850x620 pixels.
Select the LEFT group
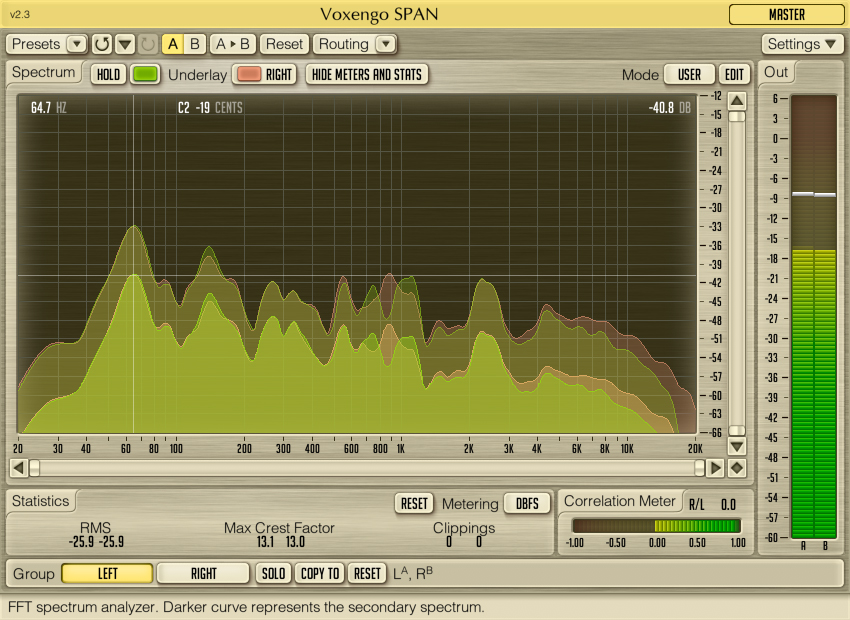pyautogui.click(x=107, y=573)
